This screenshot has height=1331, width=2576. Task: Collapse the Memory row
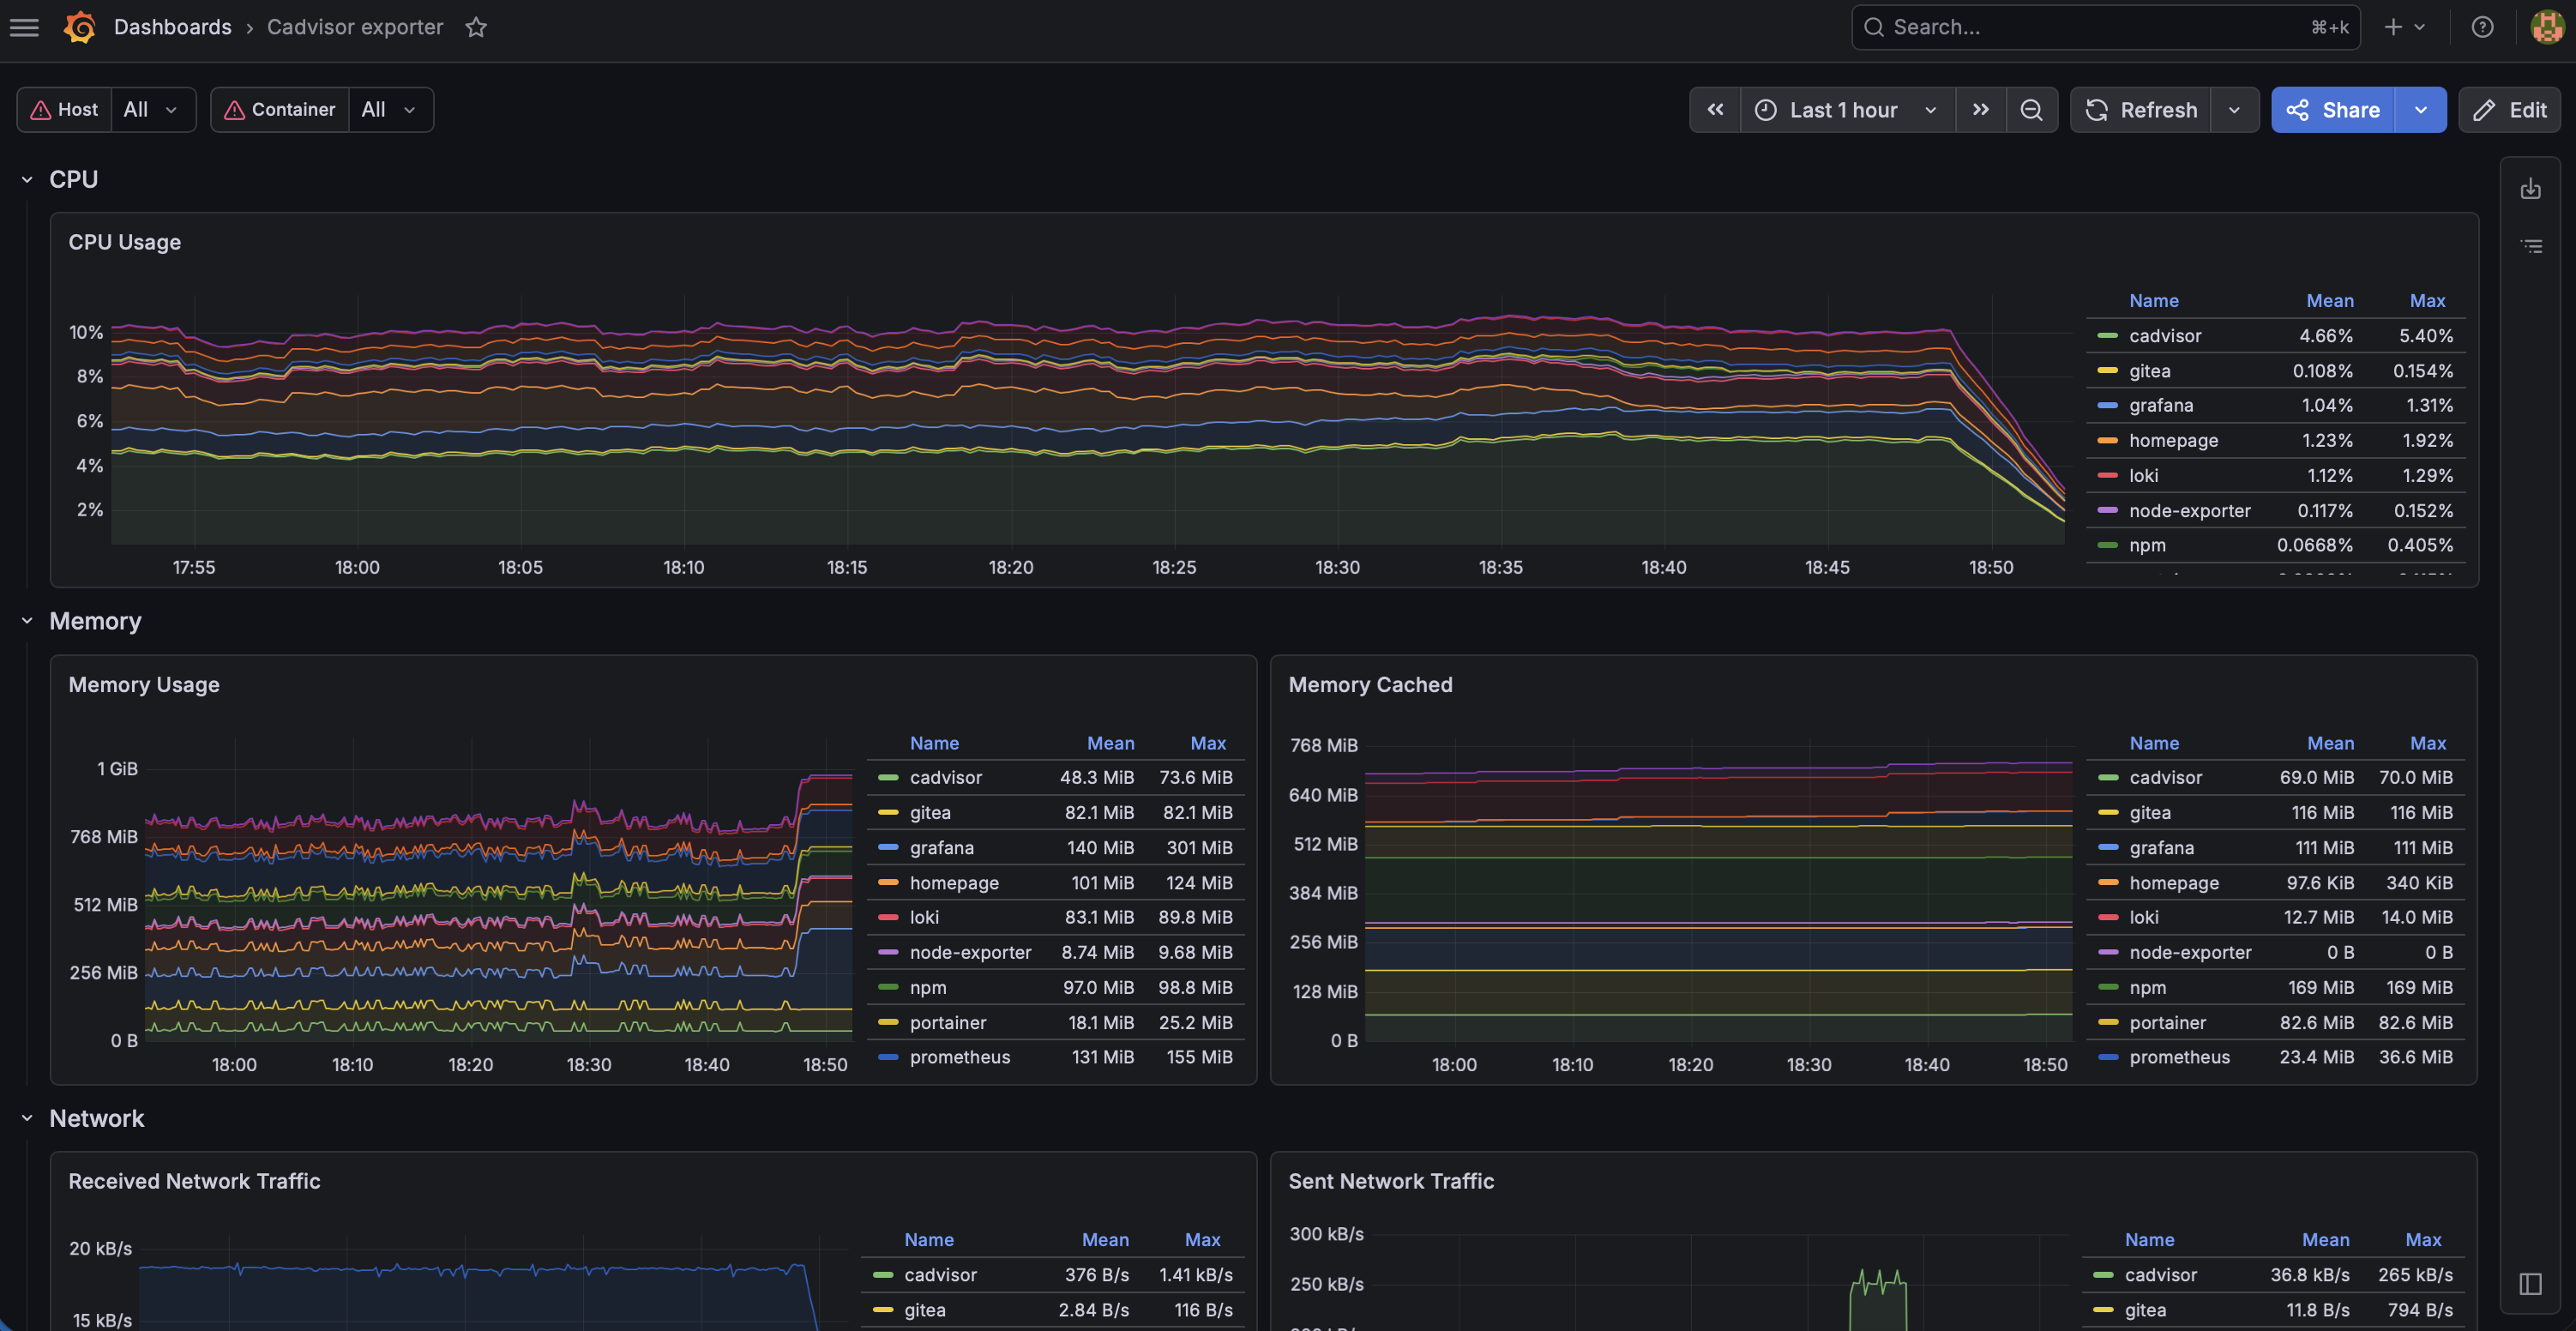click(x=27, y=621)
